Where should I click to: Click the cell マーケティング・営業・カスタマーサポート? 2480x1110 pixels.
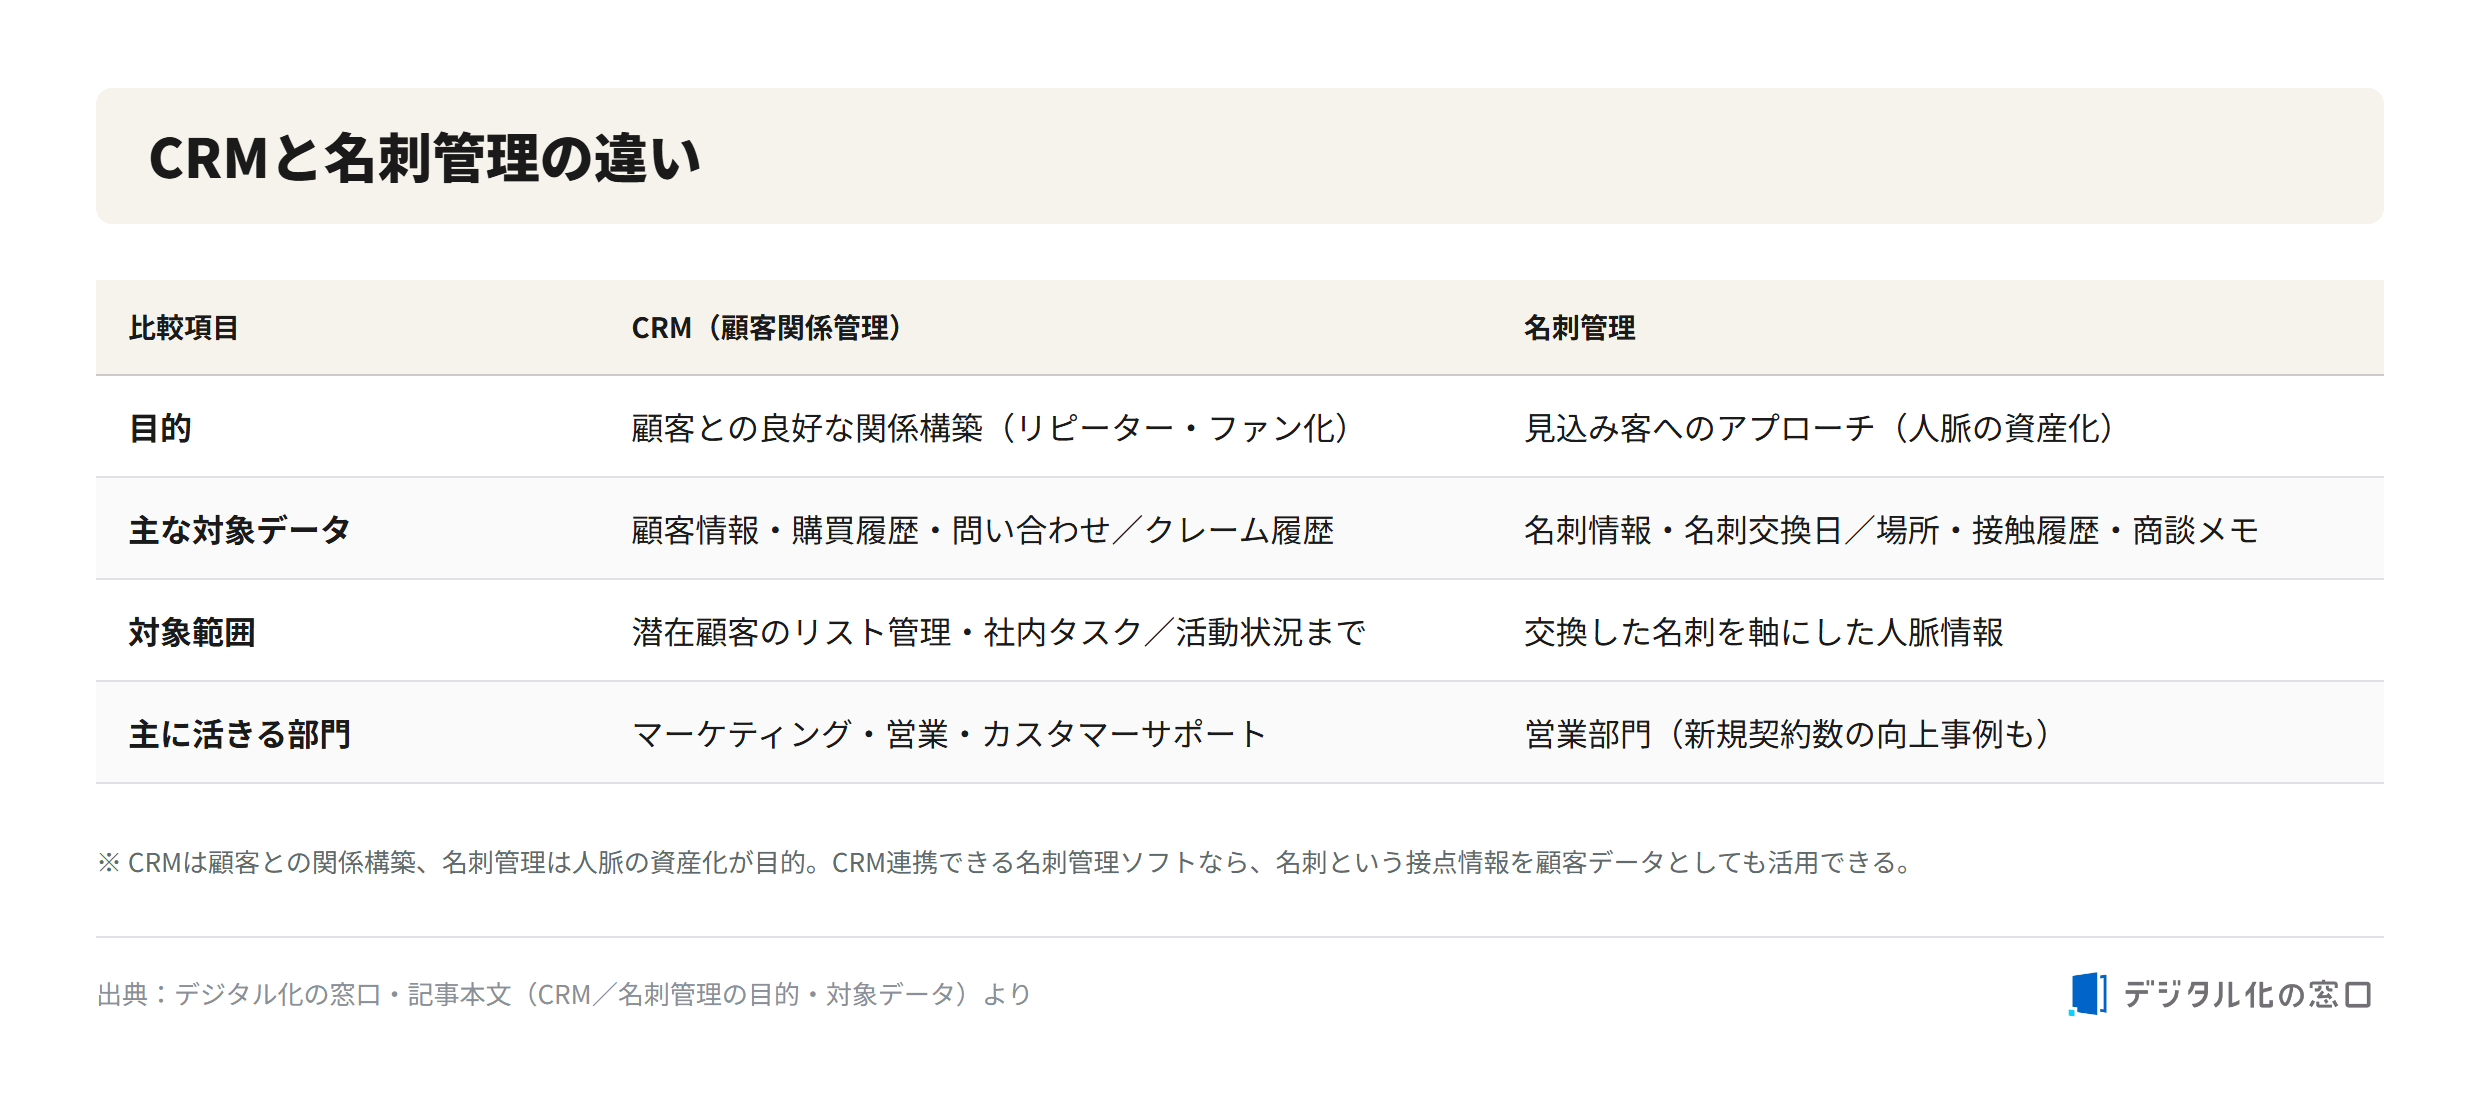950,734
